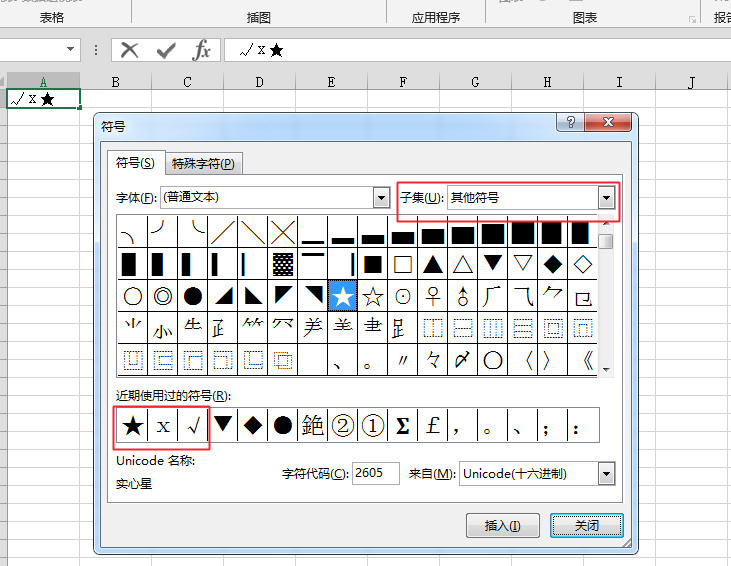Pick the solid upward triangle symbol

pyautogui.click(x=433, y=264)
